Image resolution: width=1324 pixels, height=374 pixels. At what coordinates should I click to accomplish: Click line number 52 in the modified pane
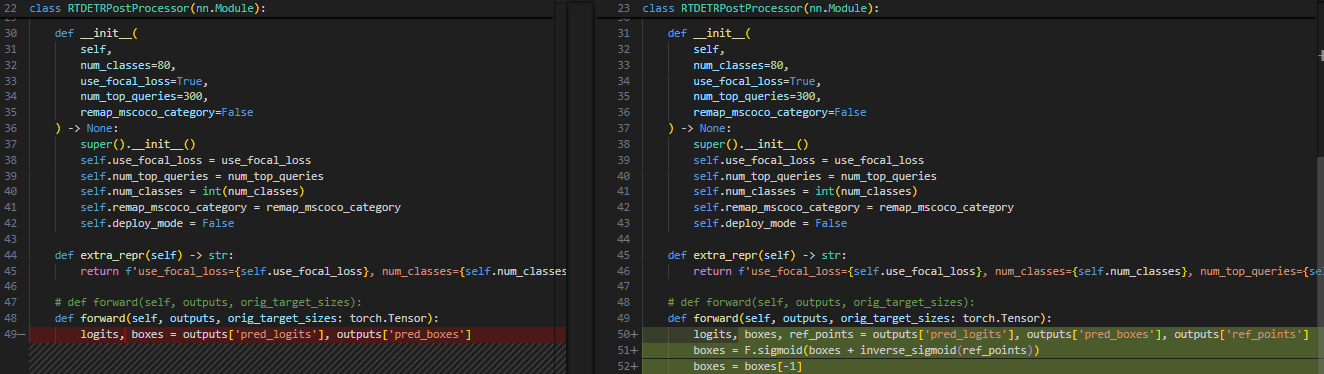pyautogui.click(x=625, y=366)
